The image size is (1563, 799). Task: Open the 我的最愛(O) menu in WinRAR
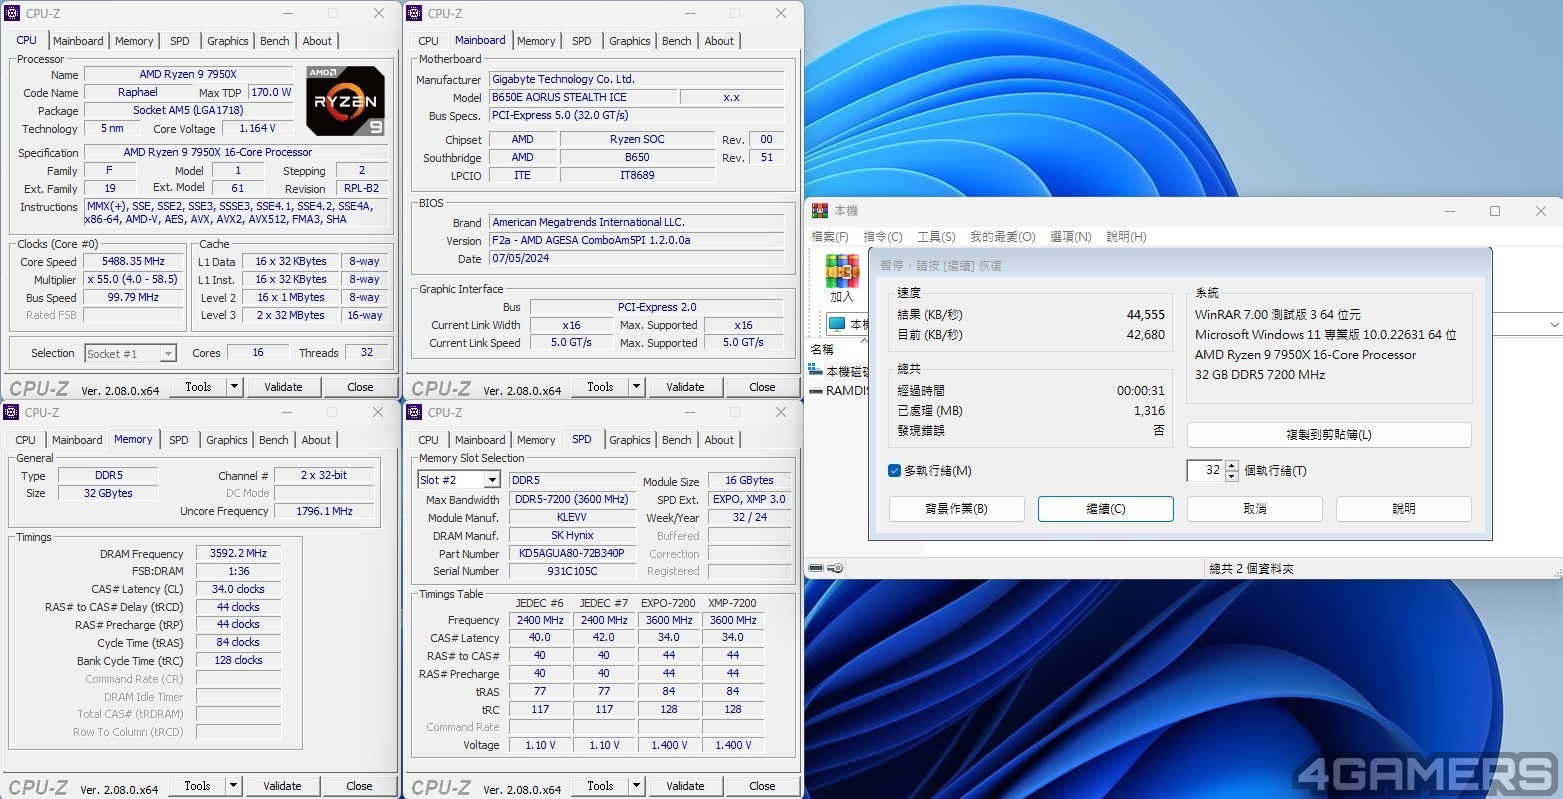point(1003,237)
